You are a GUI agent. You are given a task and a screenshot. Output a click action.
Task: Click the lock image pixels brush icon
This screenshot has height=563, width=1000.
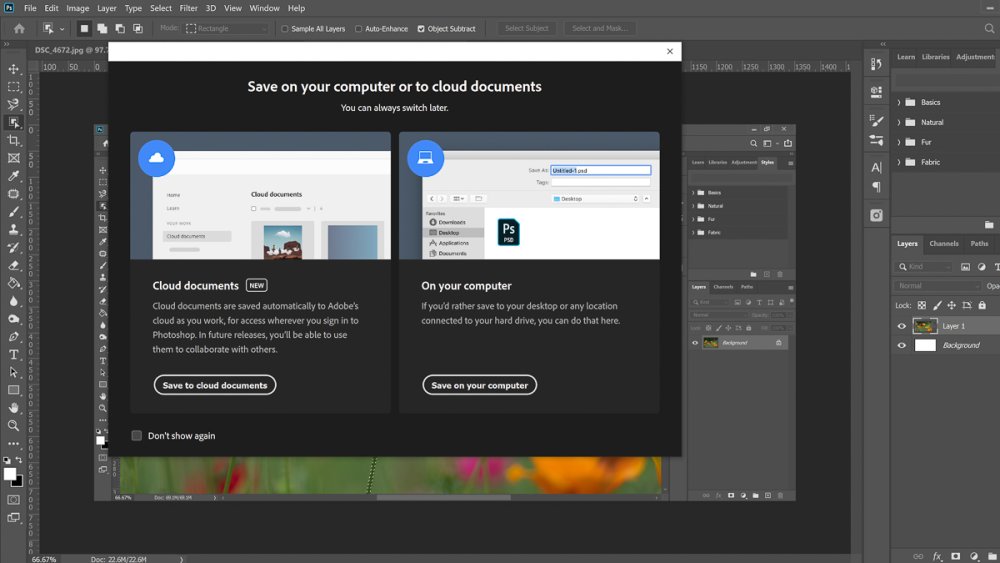coord(937,305)
